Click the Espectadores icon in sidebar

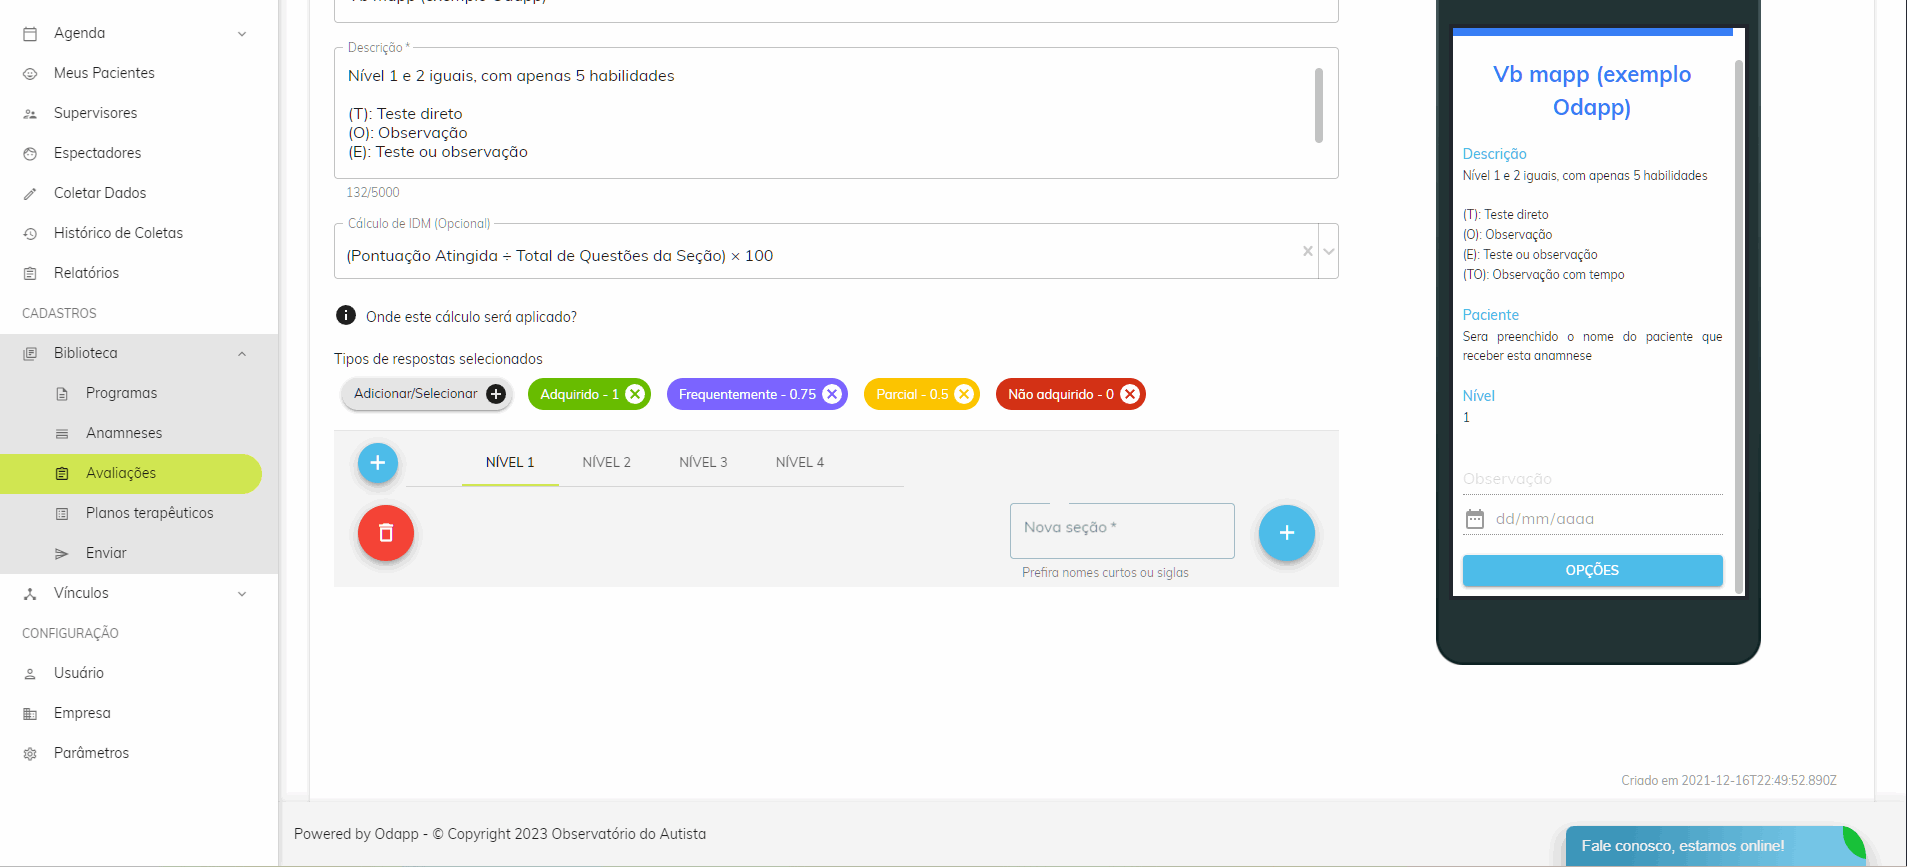point(30,154)
